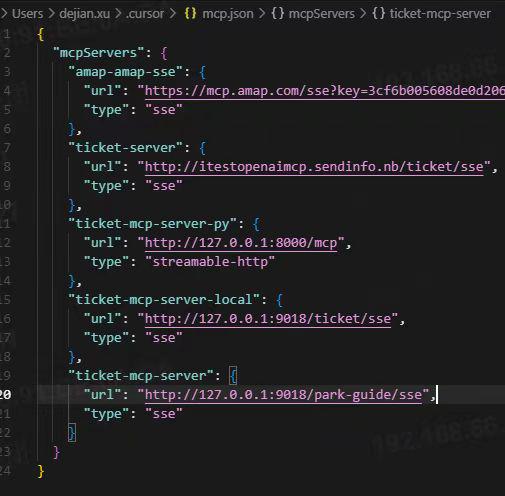The width and height of the screenshot is (505, 496).
Task: Click the "url" key on line 20
Action: pyautogui.click(x=102, y=395)
